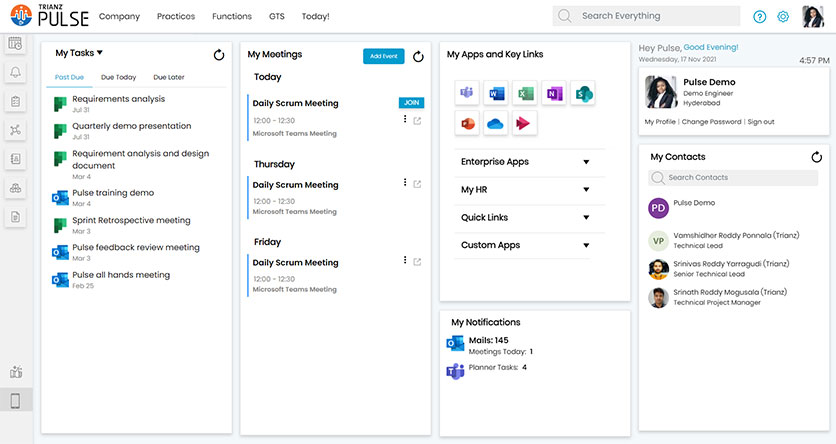
Task: Open the Pulse all hands meeting task
Action: pyautogui.click(x=121, y=275)
